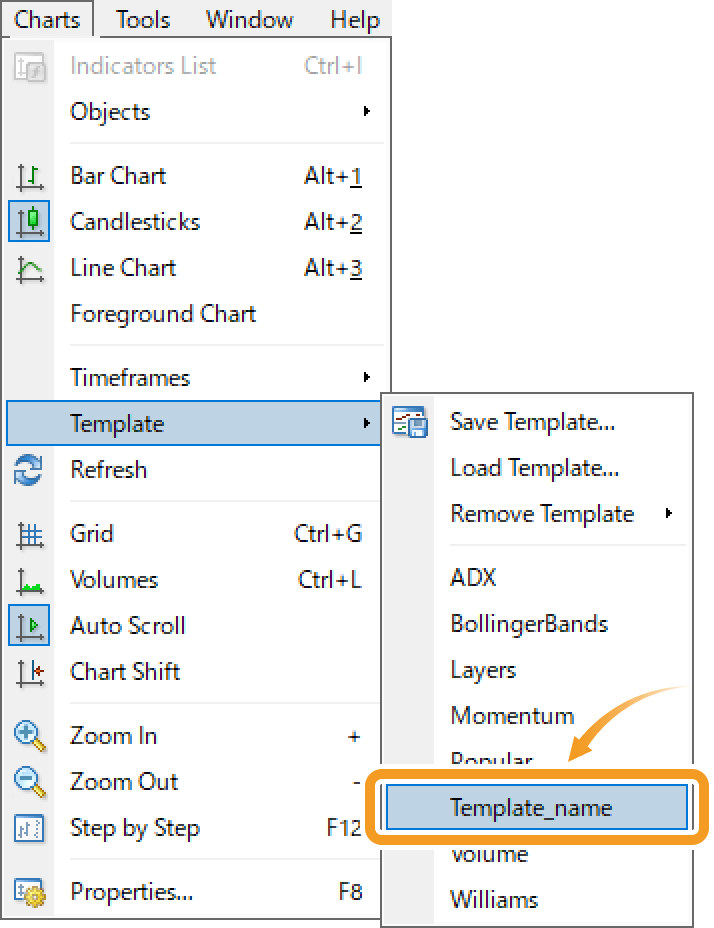Click the Zoom In magnifier icon
714x928 pixels.
point(30,736)
